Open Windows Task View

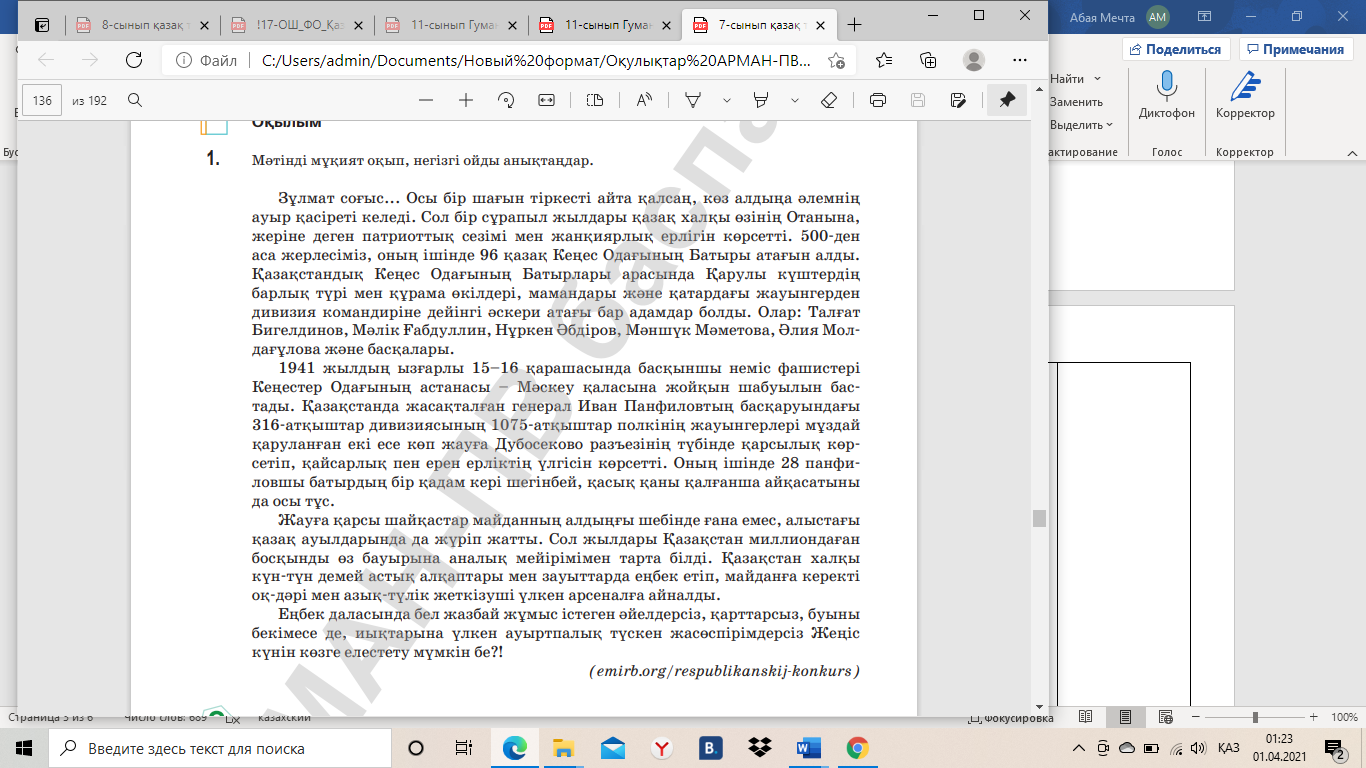pyautogui.click(x=464, y=748)
